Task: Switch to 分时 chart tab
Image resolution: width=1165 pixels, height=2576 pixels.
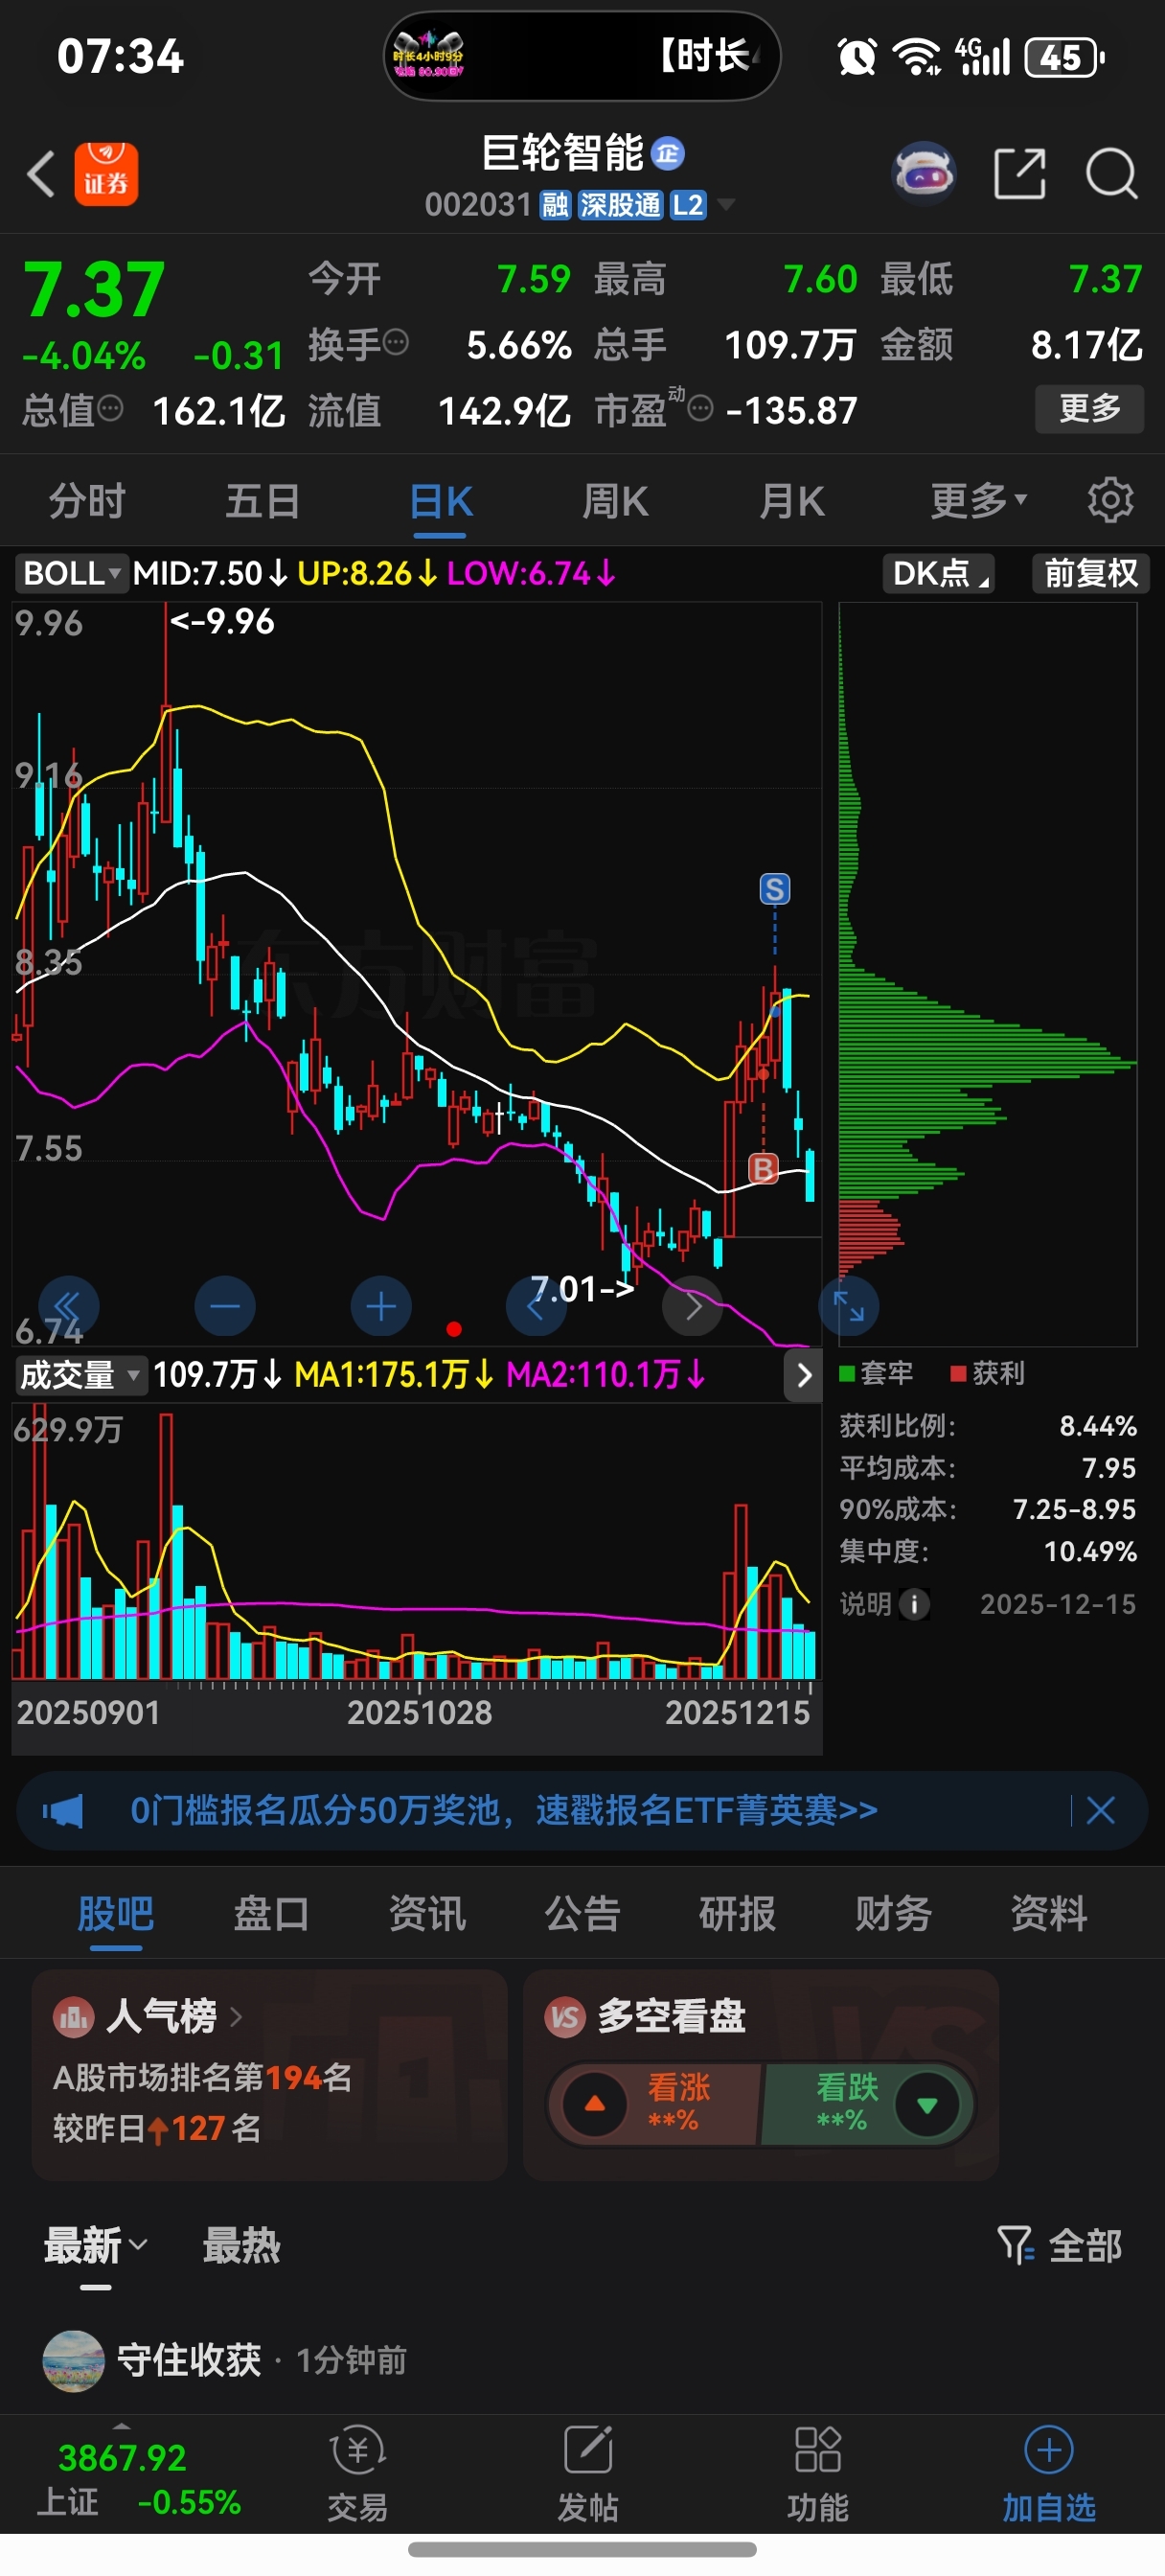Action: tap(87, 500)
